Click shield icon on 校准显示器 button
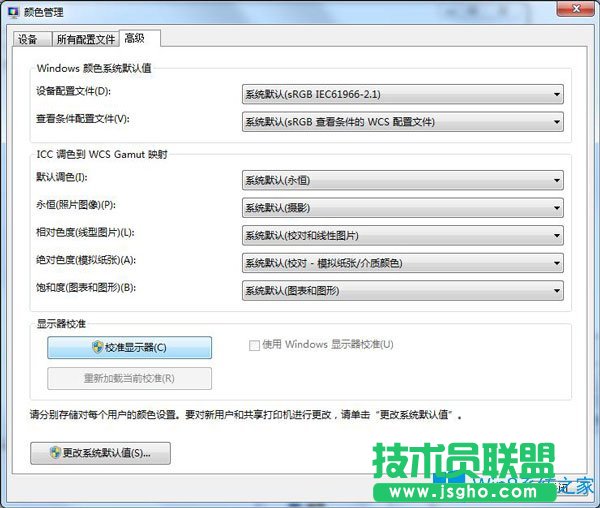Screen dimensions: 600x508 click(x=98, y=347)
